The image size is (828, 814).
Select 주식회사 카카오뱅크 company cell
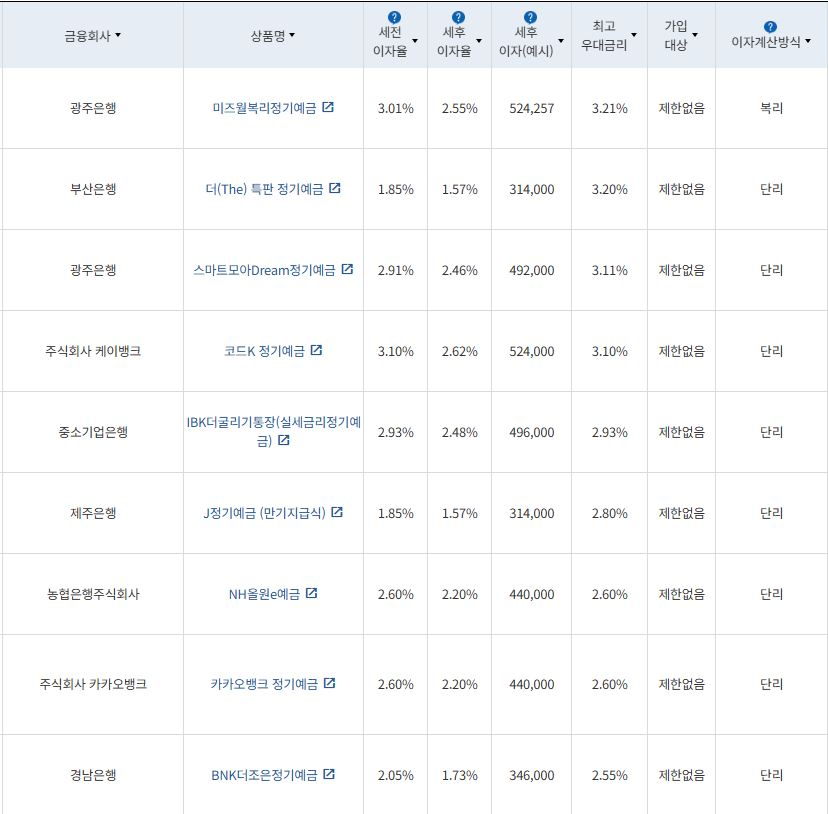tap(93, 684)
